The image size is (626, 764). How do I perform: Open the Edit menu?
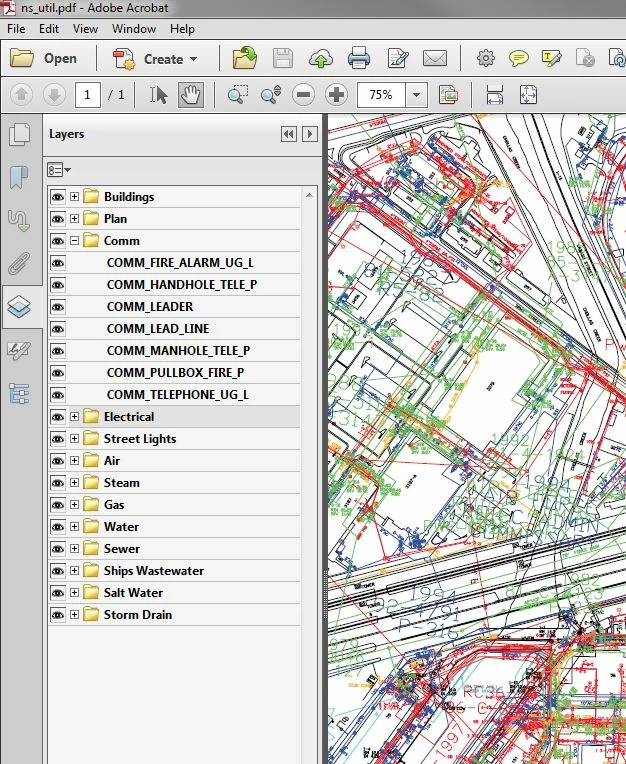[49, 29]
